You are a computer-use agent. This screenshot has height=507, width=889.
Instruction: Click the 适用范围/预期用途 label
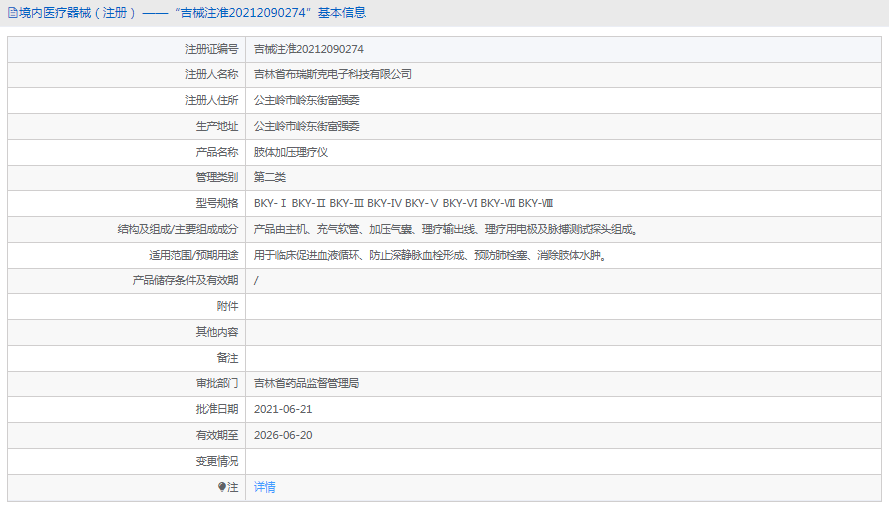(194, 255)
